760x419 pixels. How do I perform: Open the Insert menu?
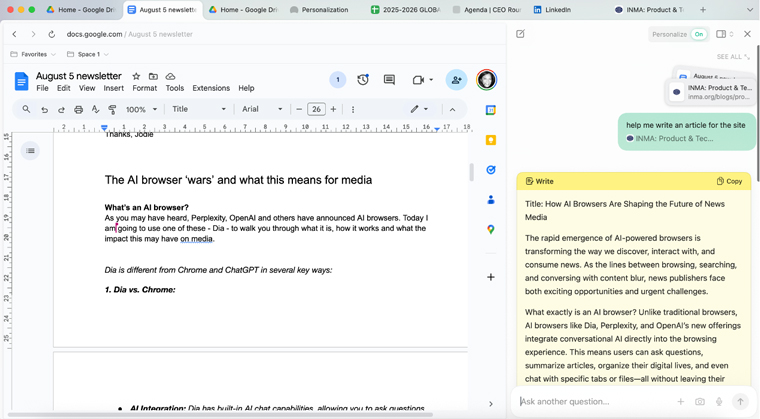[113, 88]
